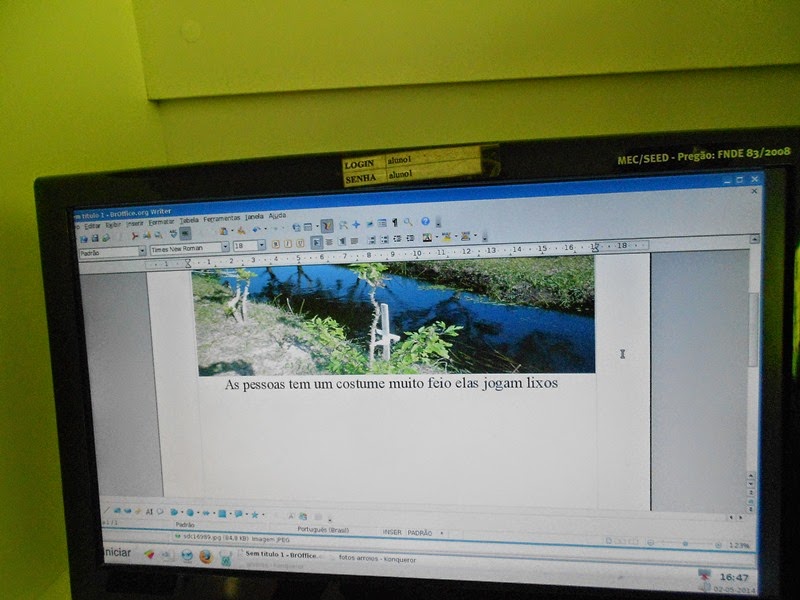The image size is (800, 600).
Task: Select the Format Paintbrush tool
Action: (x=241, y=231)
